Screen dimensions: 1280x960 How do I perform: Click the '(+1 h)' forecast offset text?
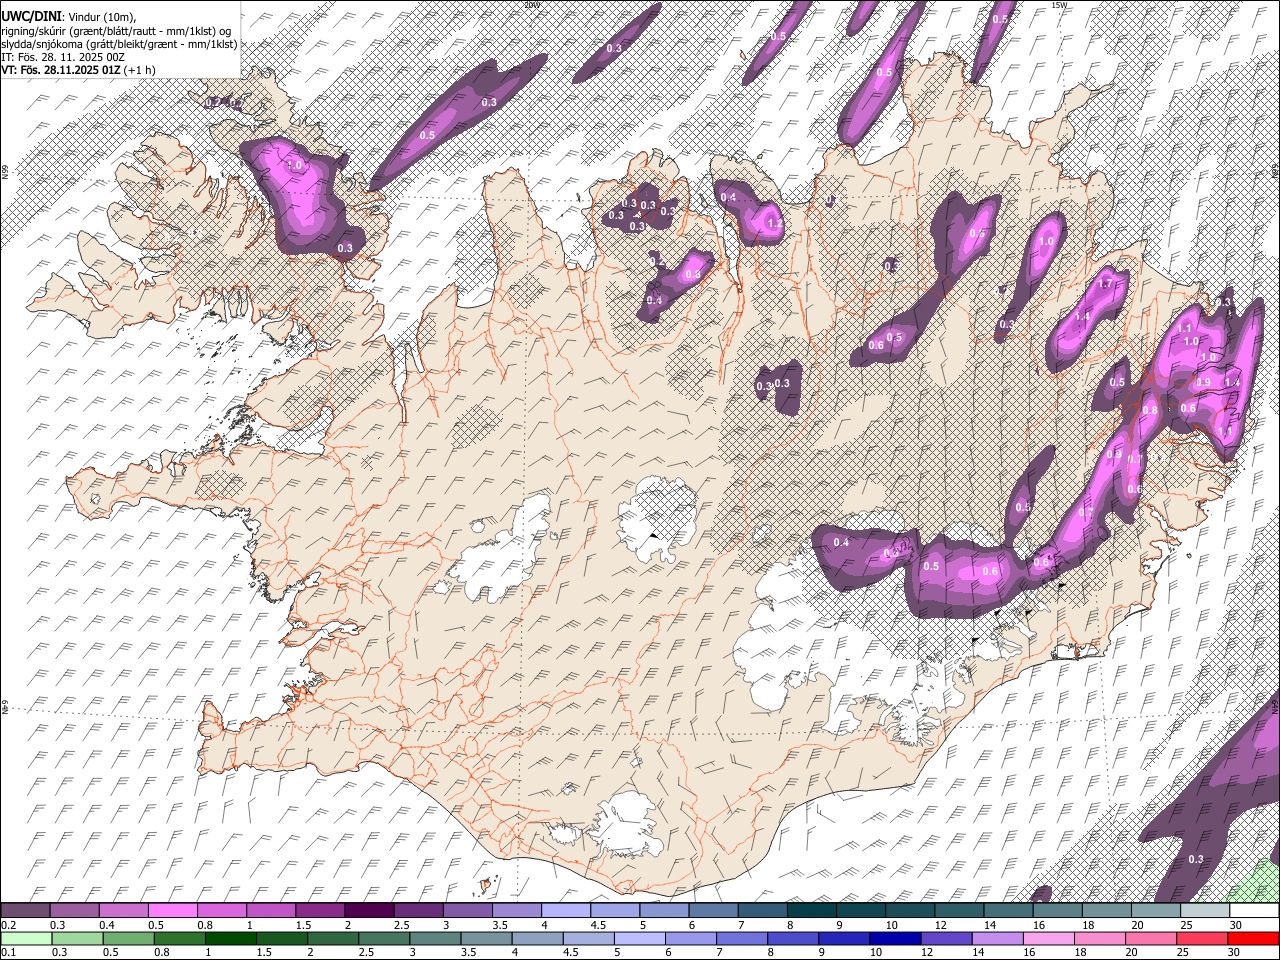140,70
